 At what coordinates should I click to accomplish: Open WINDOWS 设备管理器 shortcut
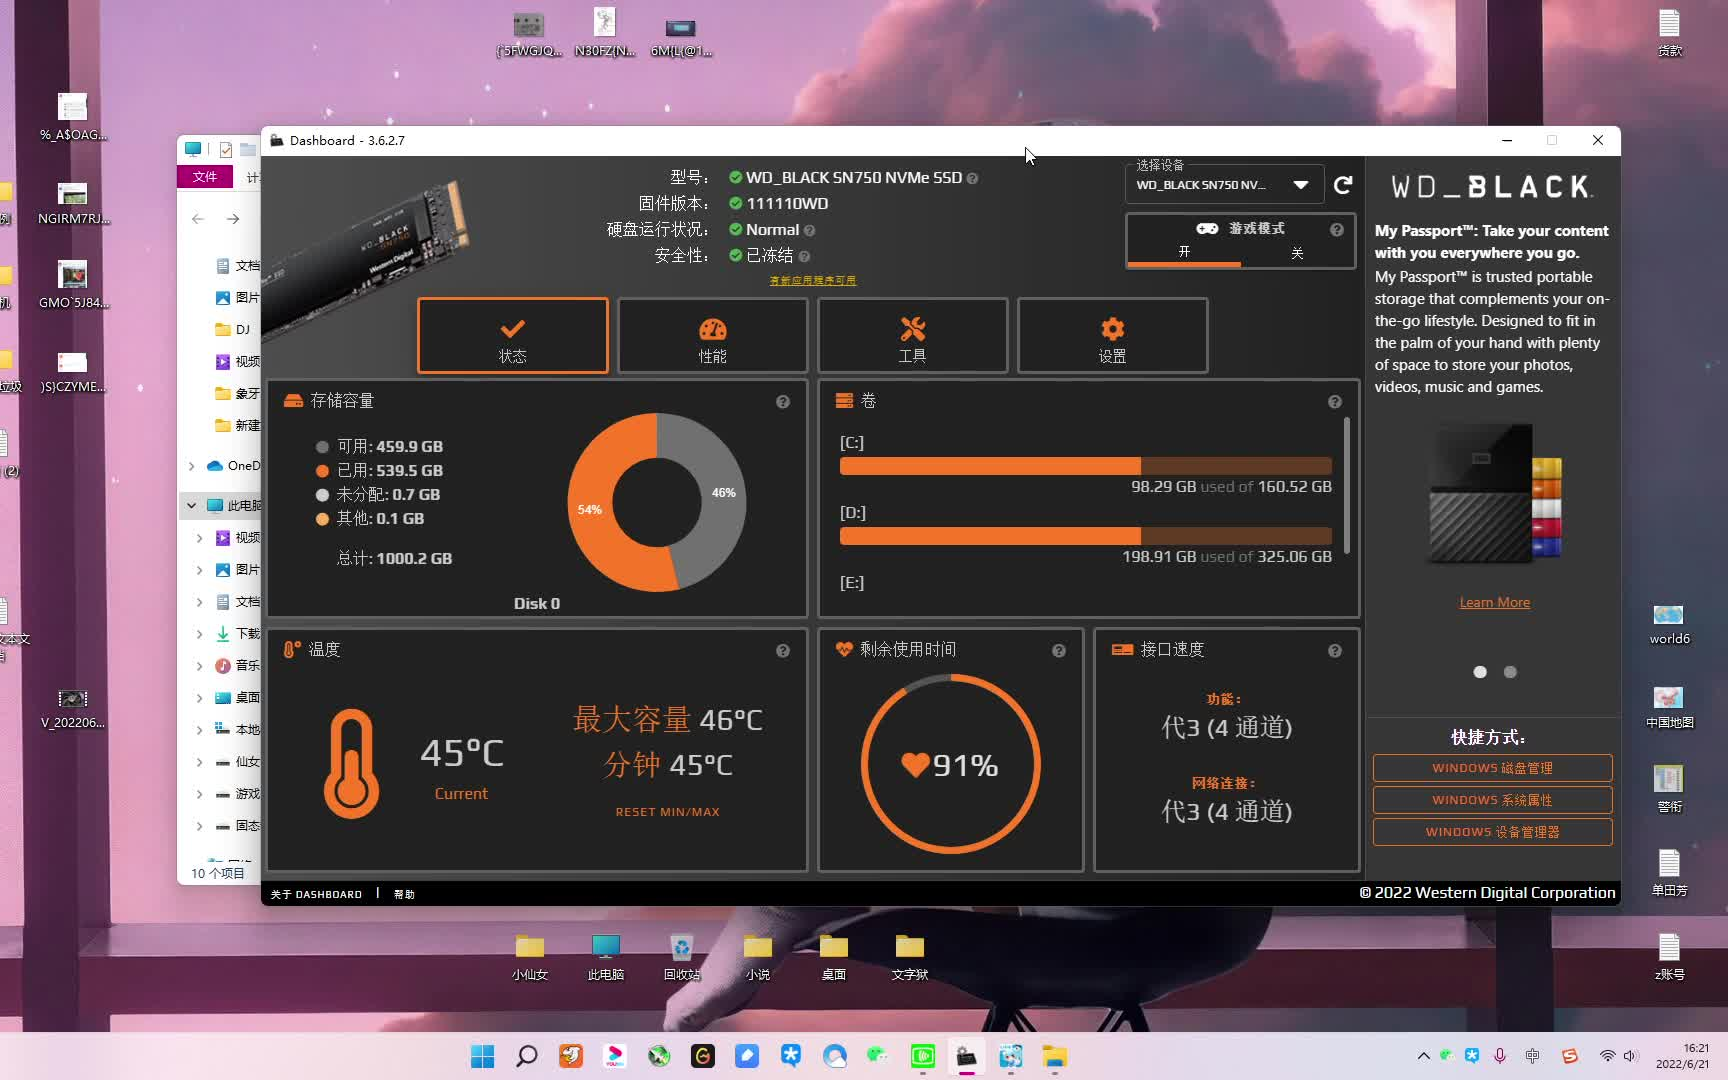tap(1492, 832)
